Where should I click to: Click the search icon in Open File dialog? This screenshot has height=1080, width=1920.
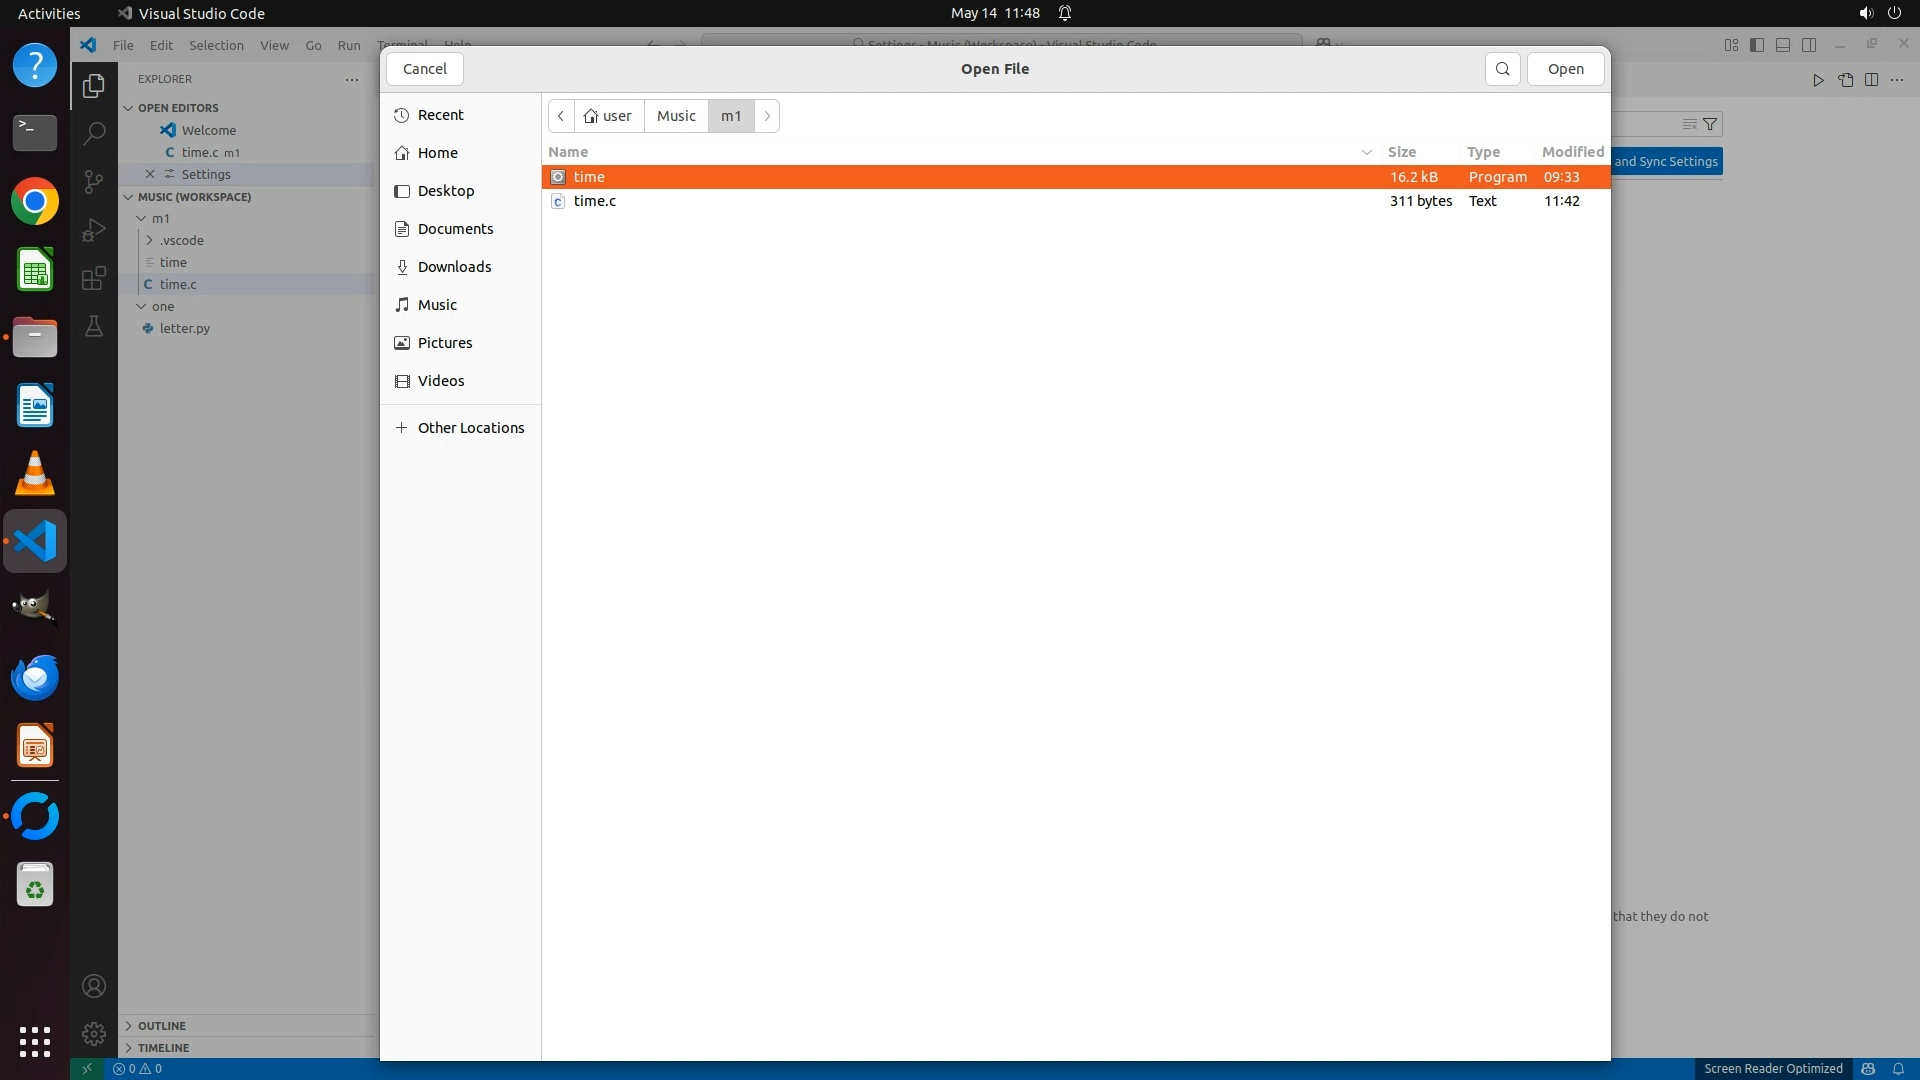tap(1502, 69)
